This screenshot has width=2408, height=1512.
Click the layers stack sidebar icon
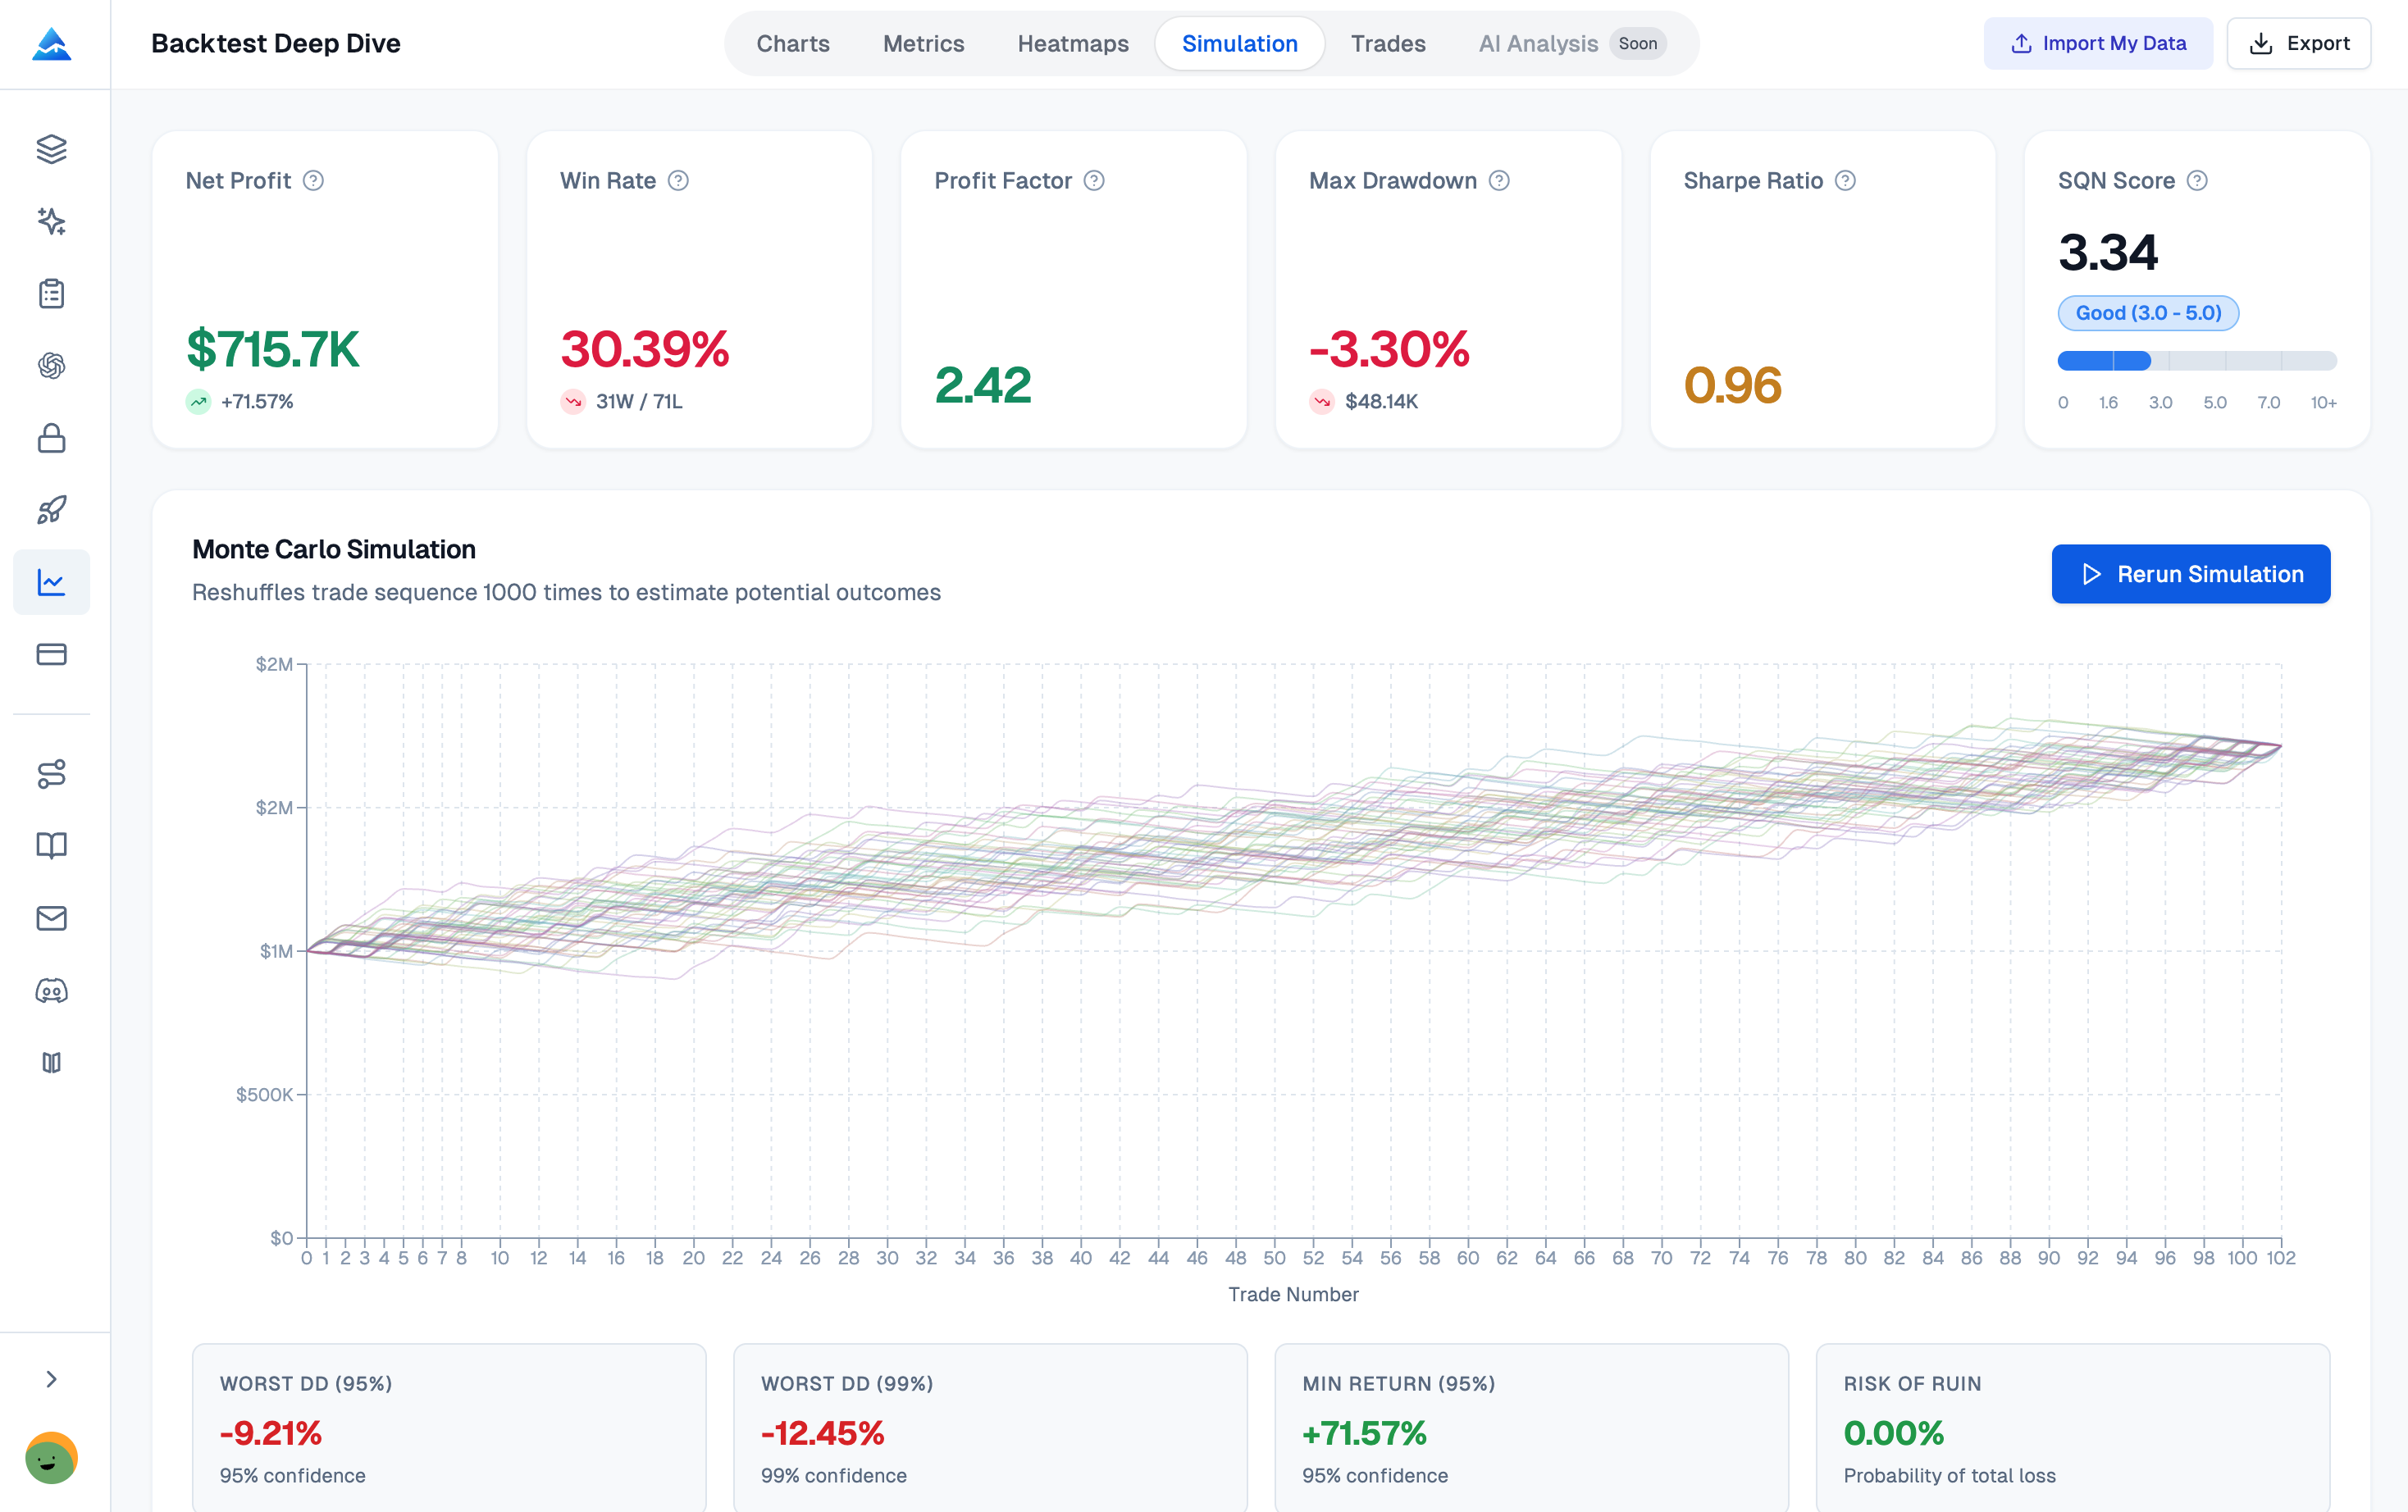coord(51,149)
